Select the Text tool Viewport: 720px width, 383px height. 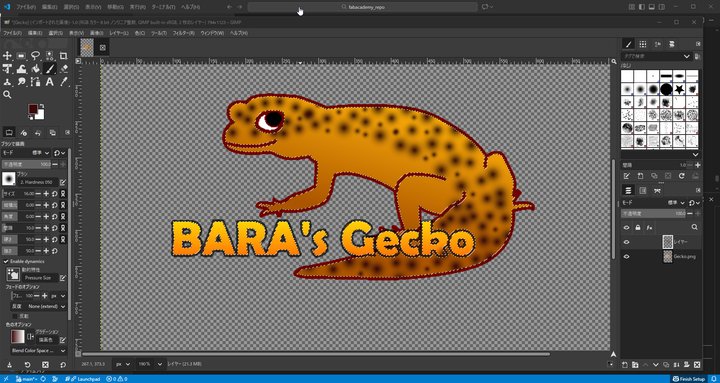click(50, 82)
